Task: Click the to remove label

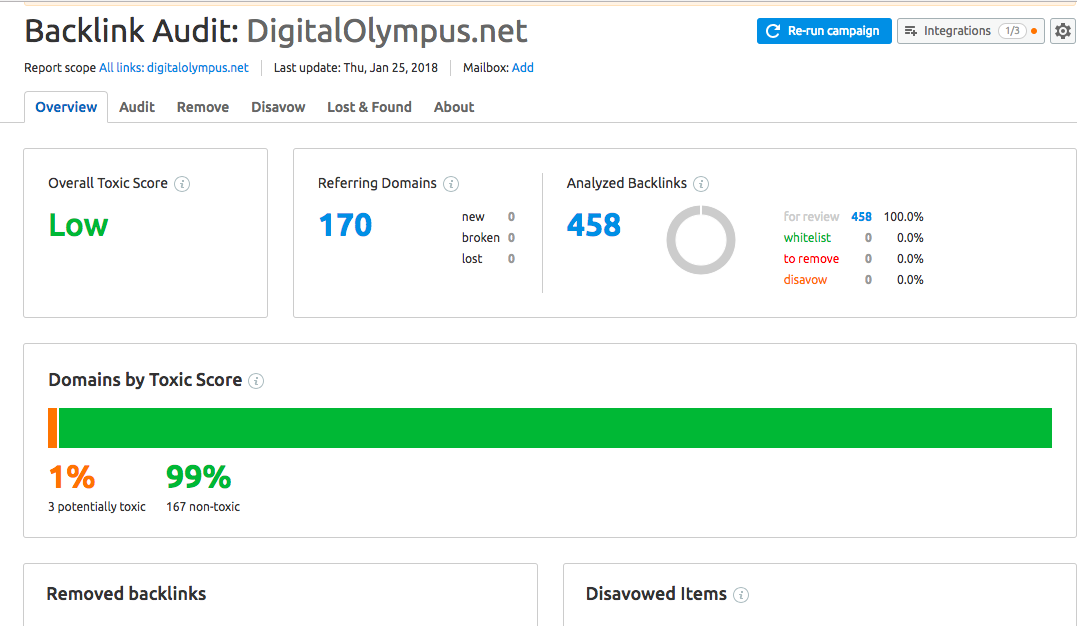Action: coord(811,259)
